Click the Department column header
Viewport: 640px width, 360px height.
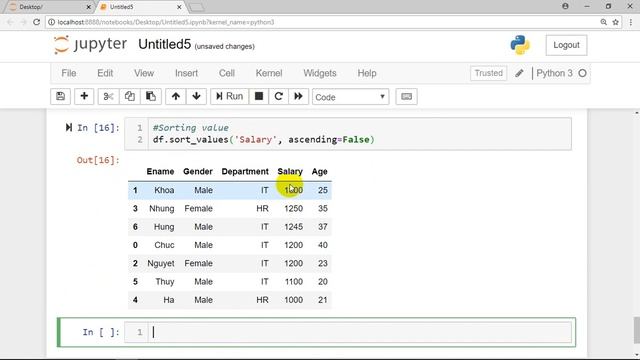click(x=245, y=171)
